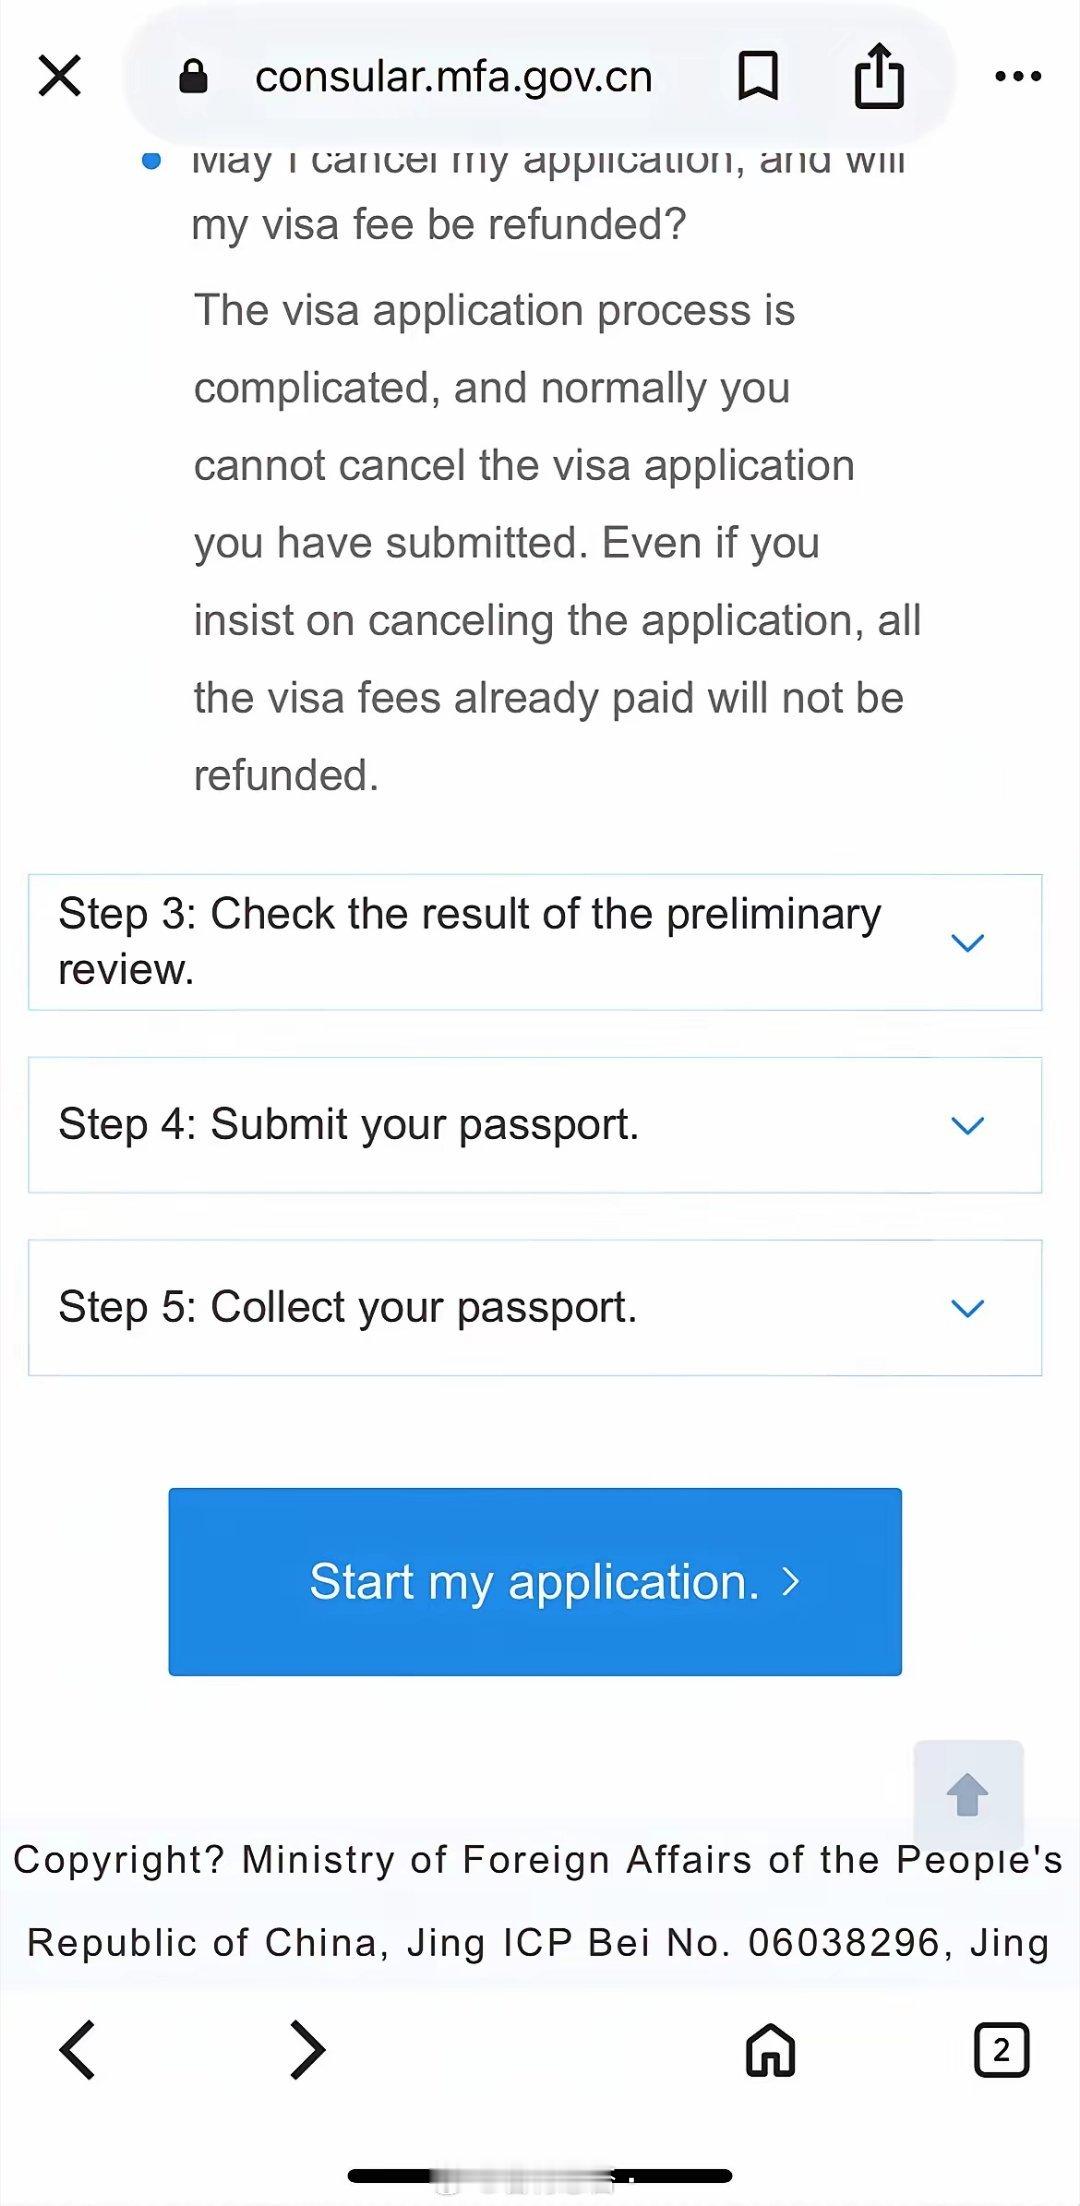Viewport: 1080px width, 2206px height.
Task: Close the browser page with X icon
Action: point(59,76)
